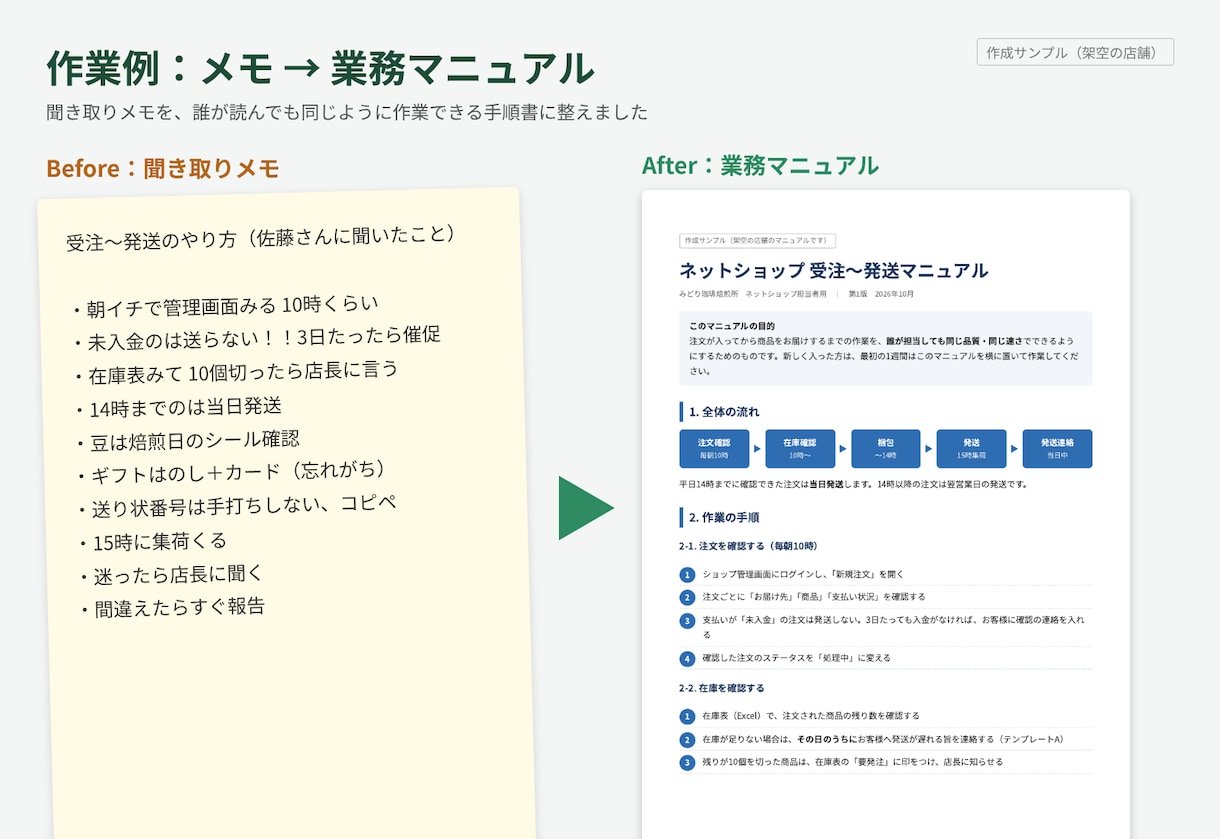Click step text 確認した注文のステータスを「処理中」に変える

(x=796, y=659)
